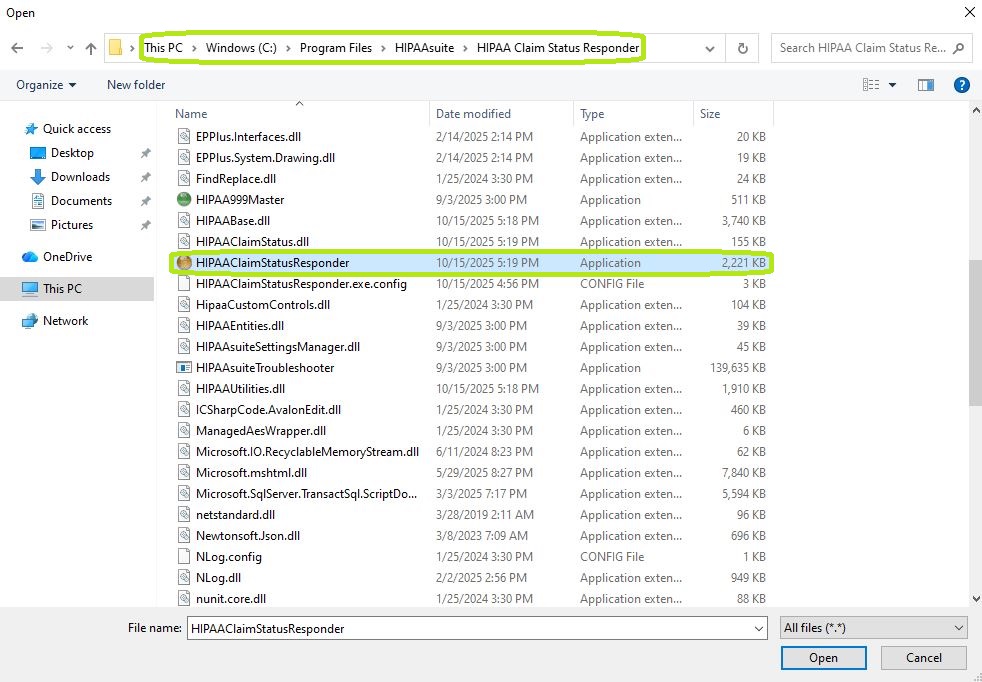982x682 pixels.
Task: Click the search magnifier icon
Action: point(958,48)
